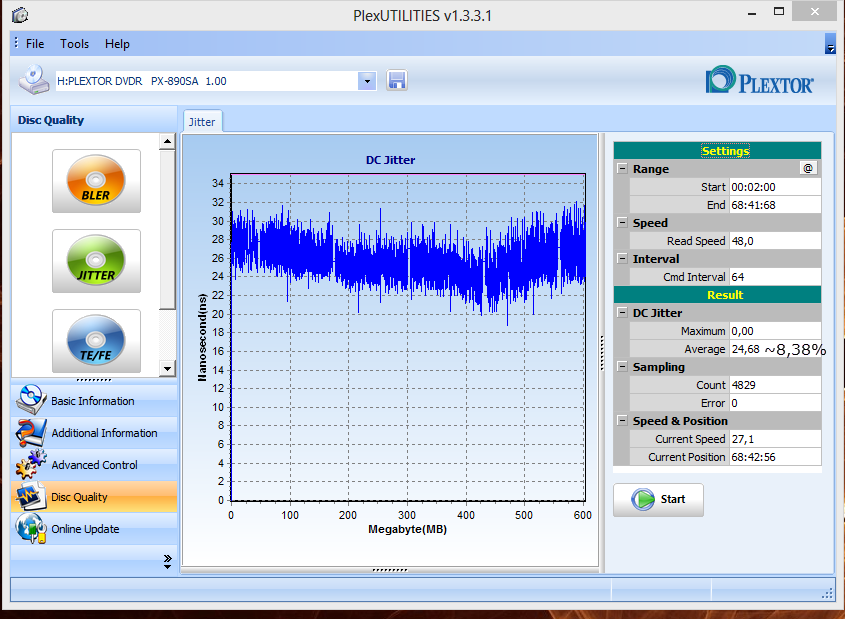Open the drive selection dropdown arrow
The width and height of the screenshot is (845, 619).
367,81
